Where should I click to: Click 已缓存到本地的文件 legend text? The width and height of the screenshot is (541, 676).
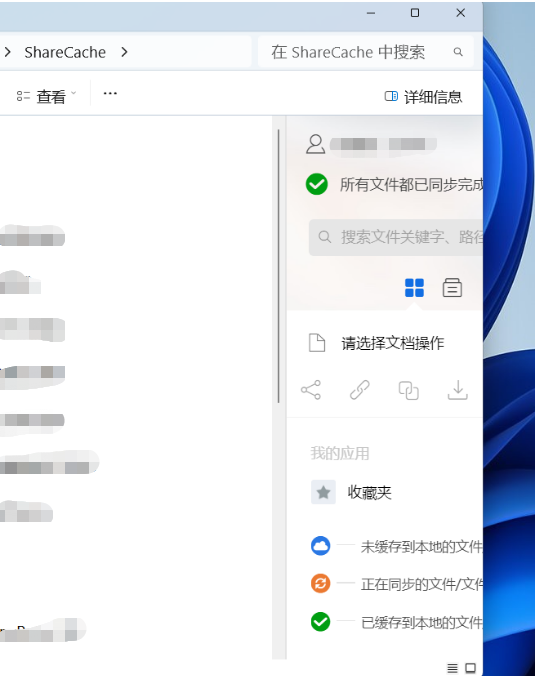click(422, 623)
